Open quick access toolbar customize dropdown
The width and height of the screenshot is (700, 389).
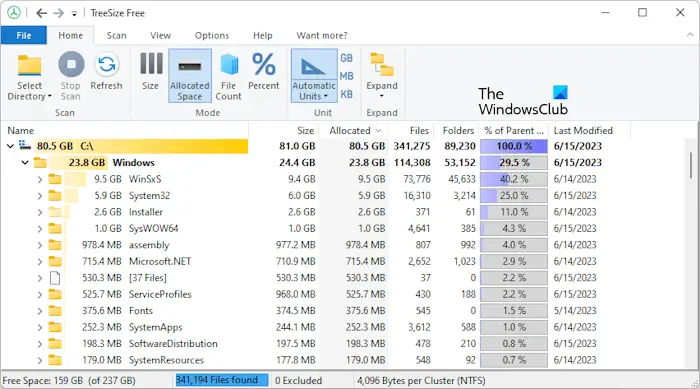74,14
